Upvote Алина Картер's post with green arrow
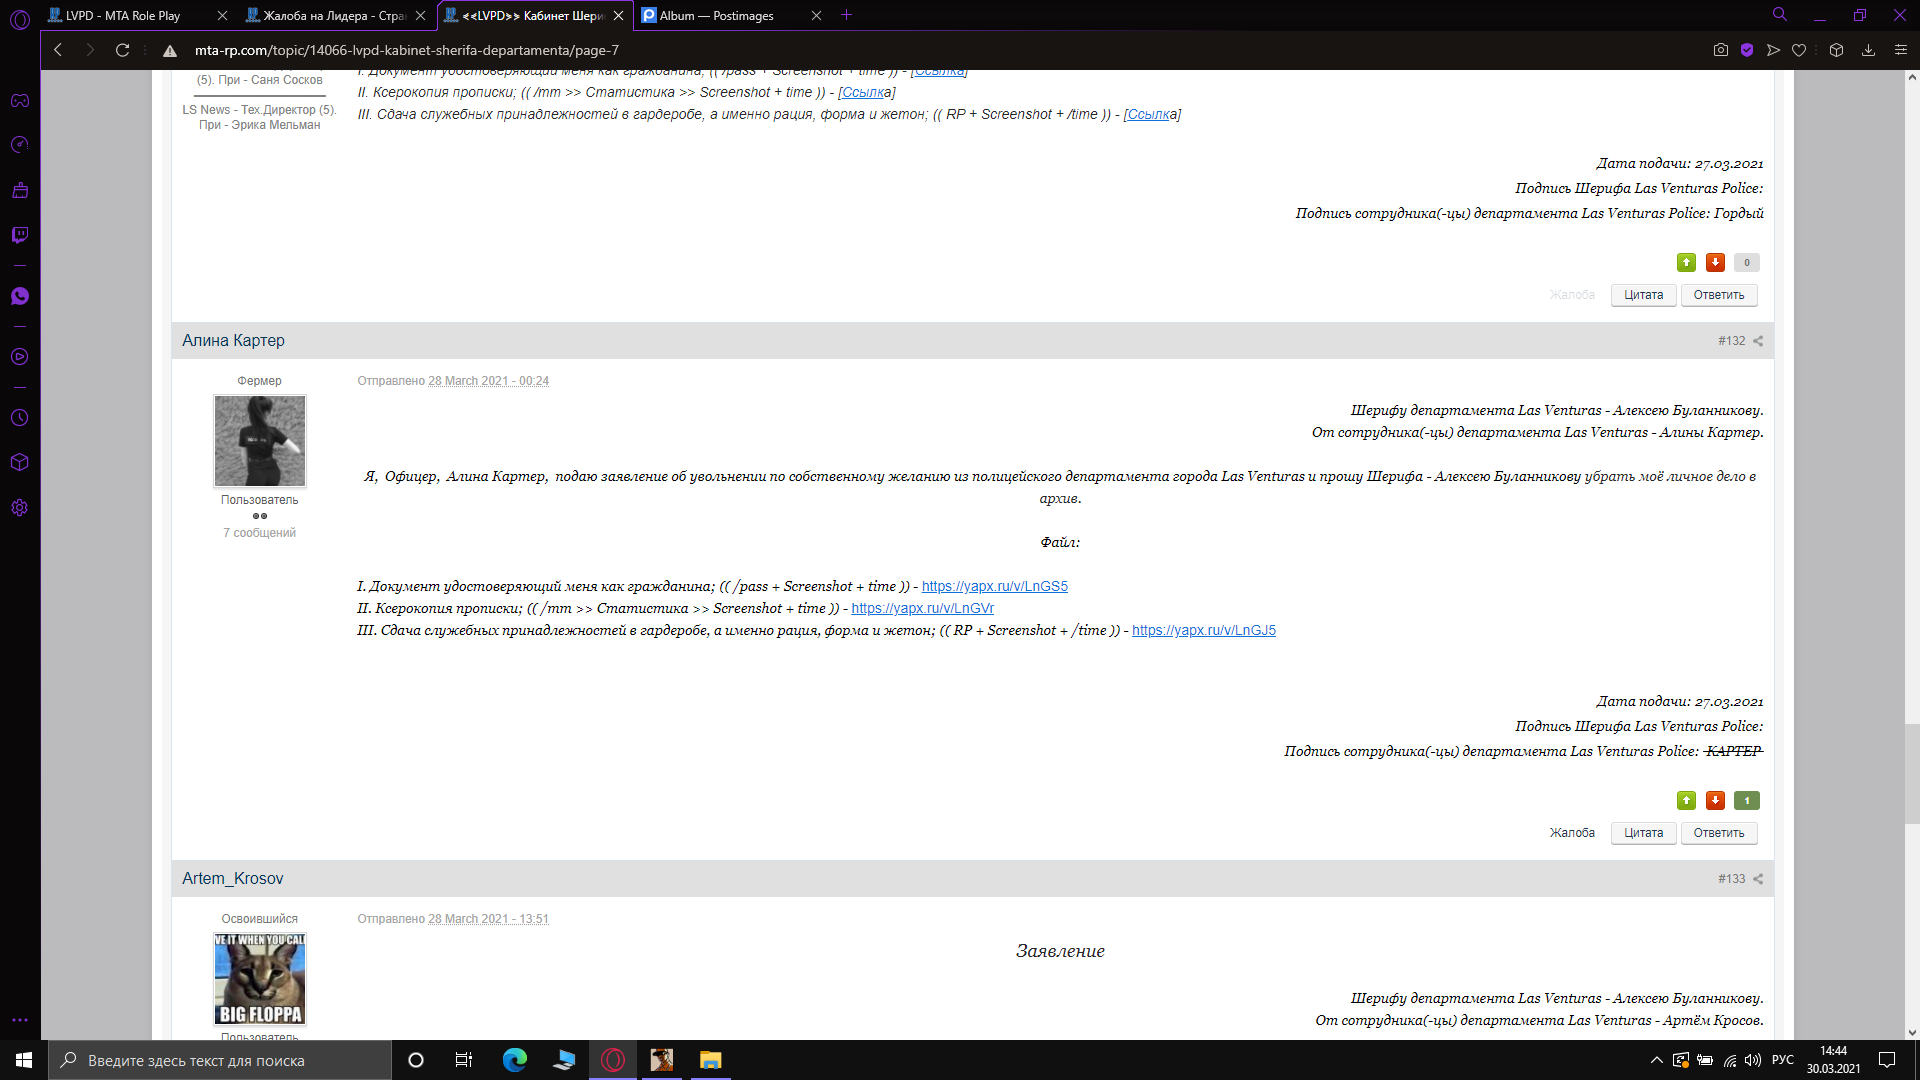 point(1686,800)
